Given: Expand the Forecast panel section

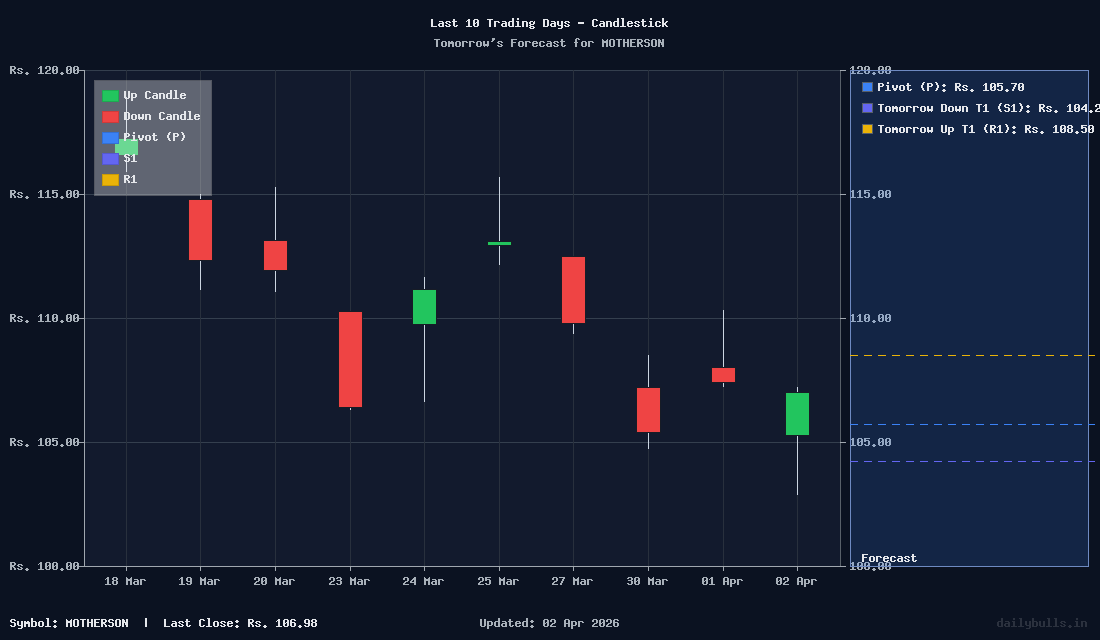Looking at the screenshot, I should tap(968, 315).
